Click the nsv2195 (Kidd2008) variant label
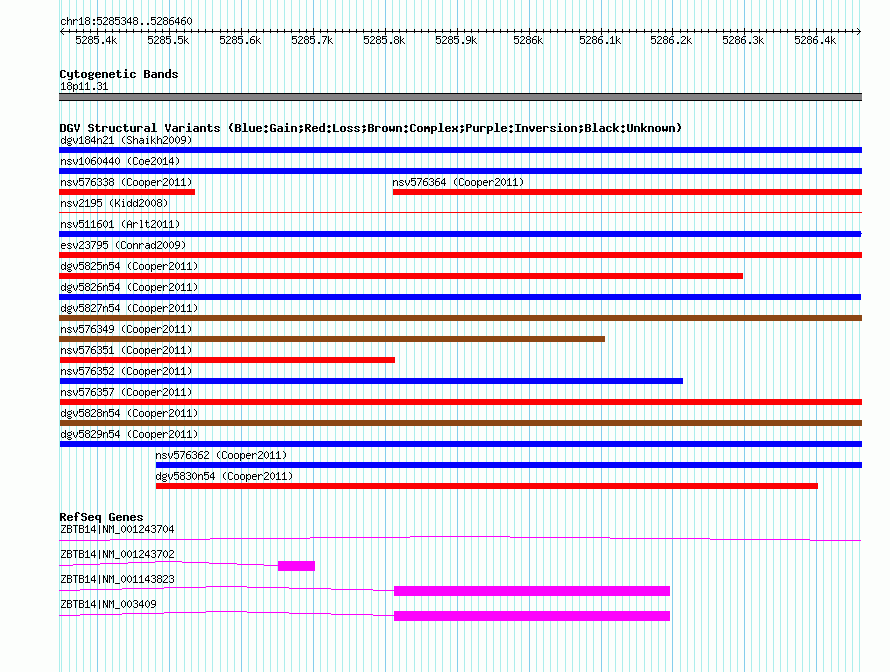Viewport: 890px width, 672px height. pyautogui.click(x=114, y=203)
